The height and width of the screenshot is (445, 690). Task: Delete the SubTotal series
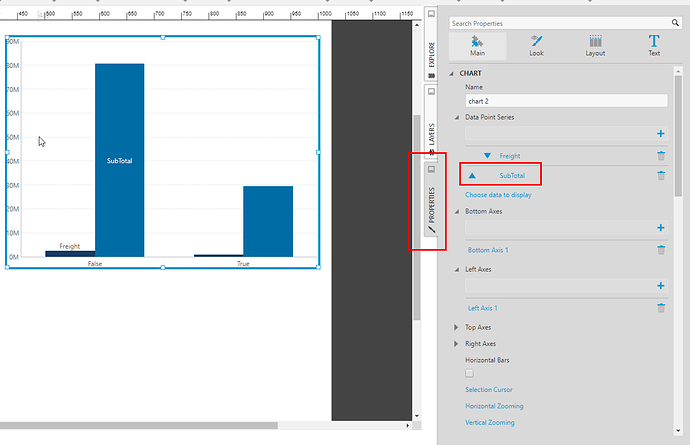(x=661, y=175)
